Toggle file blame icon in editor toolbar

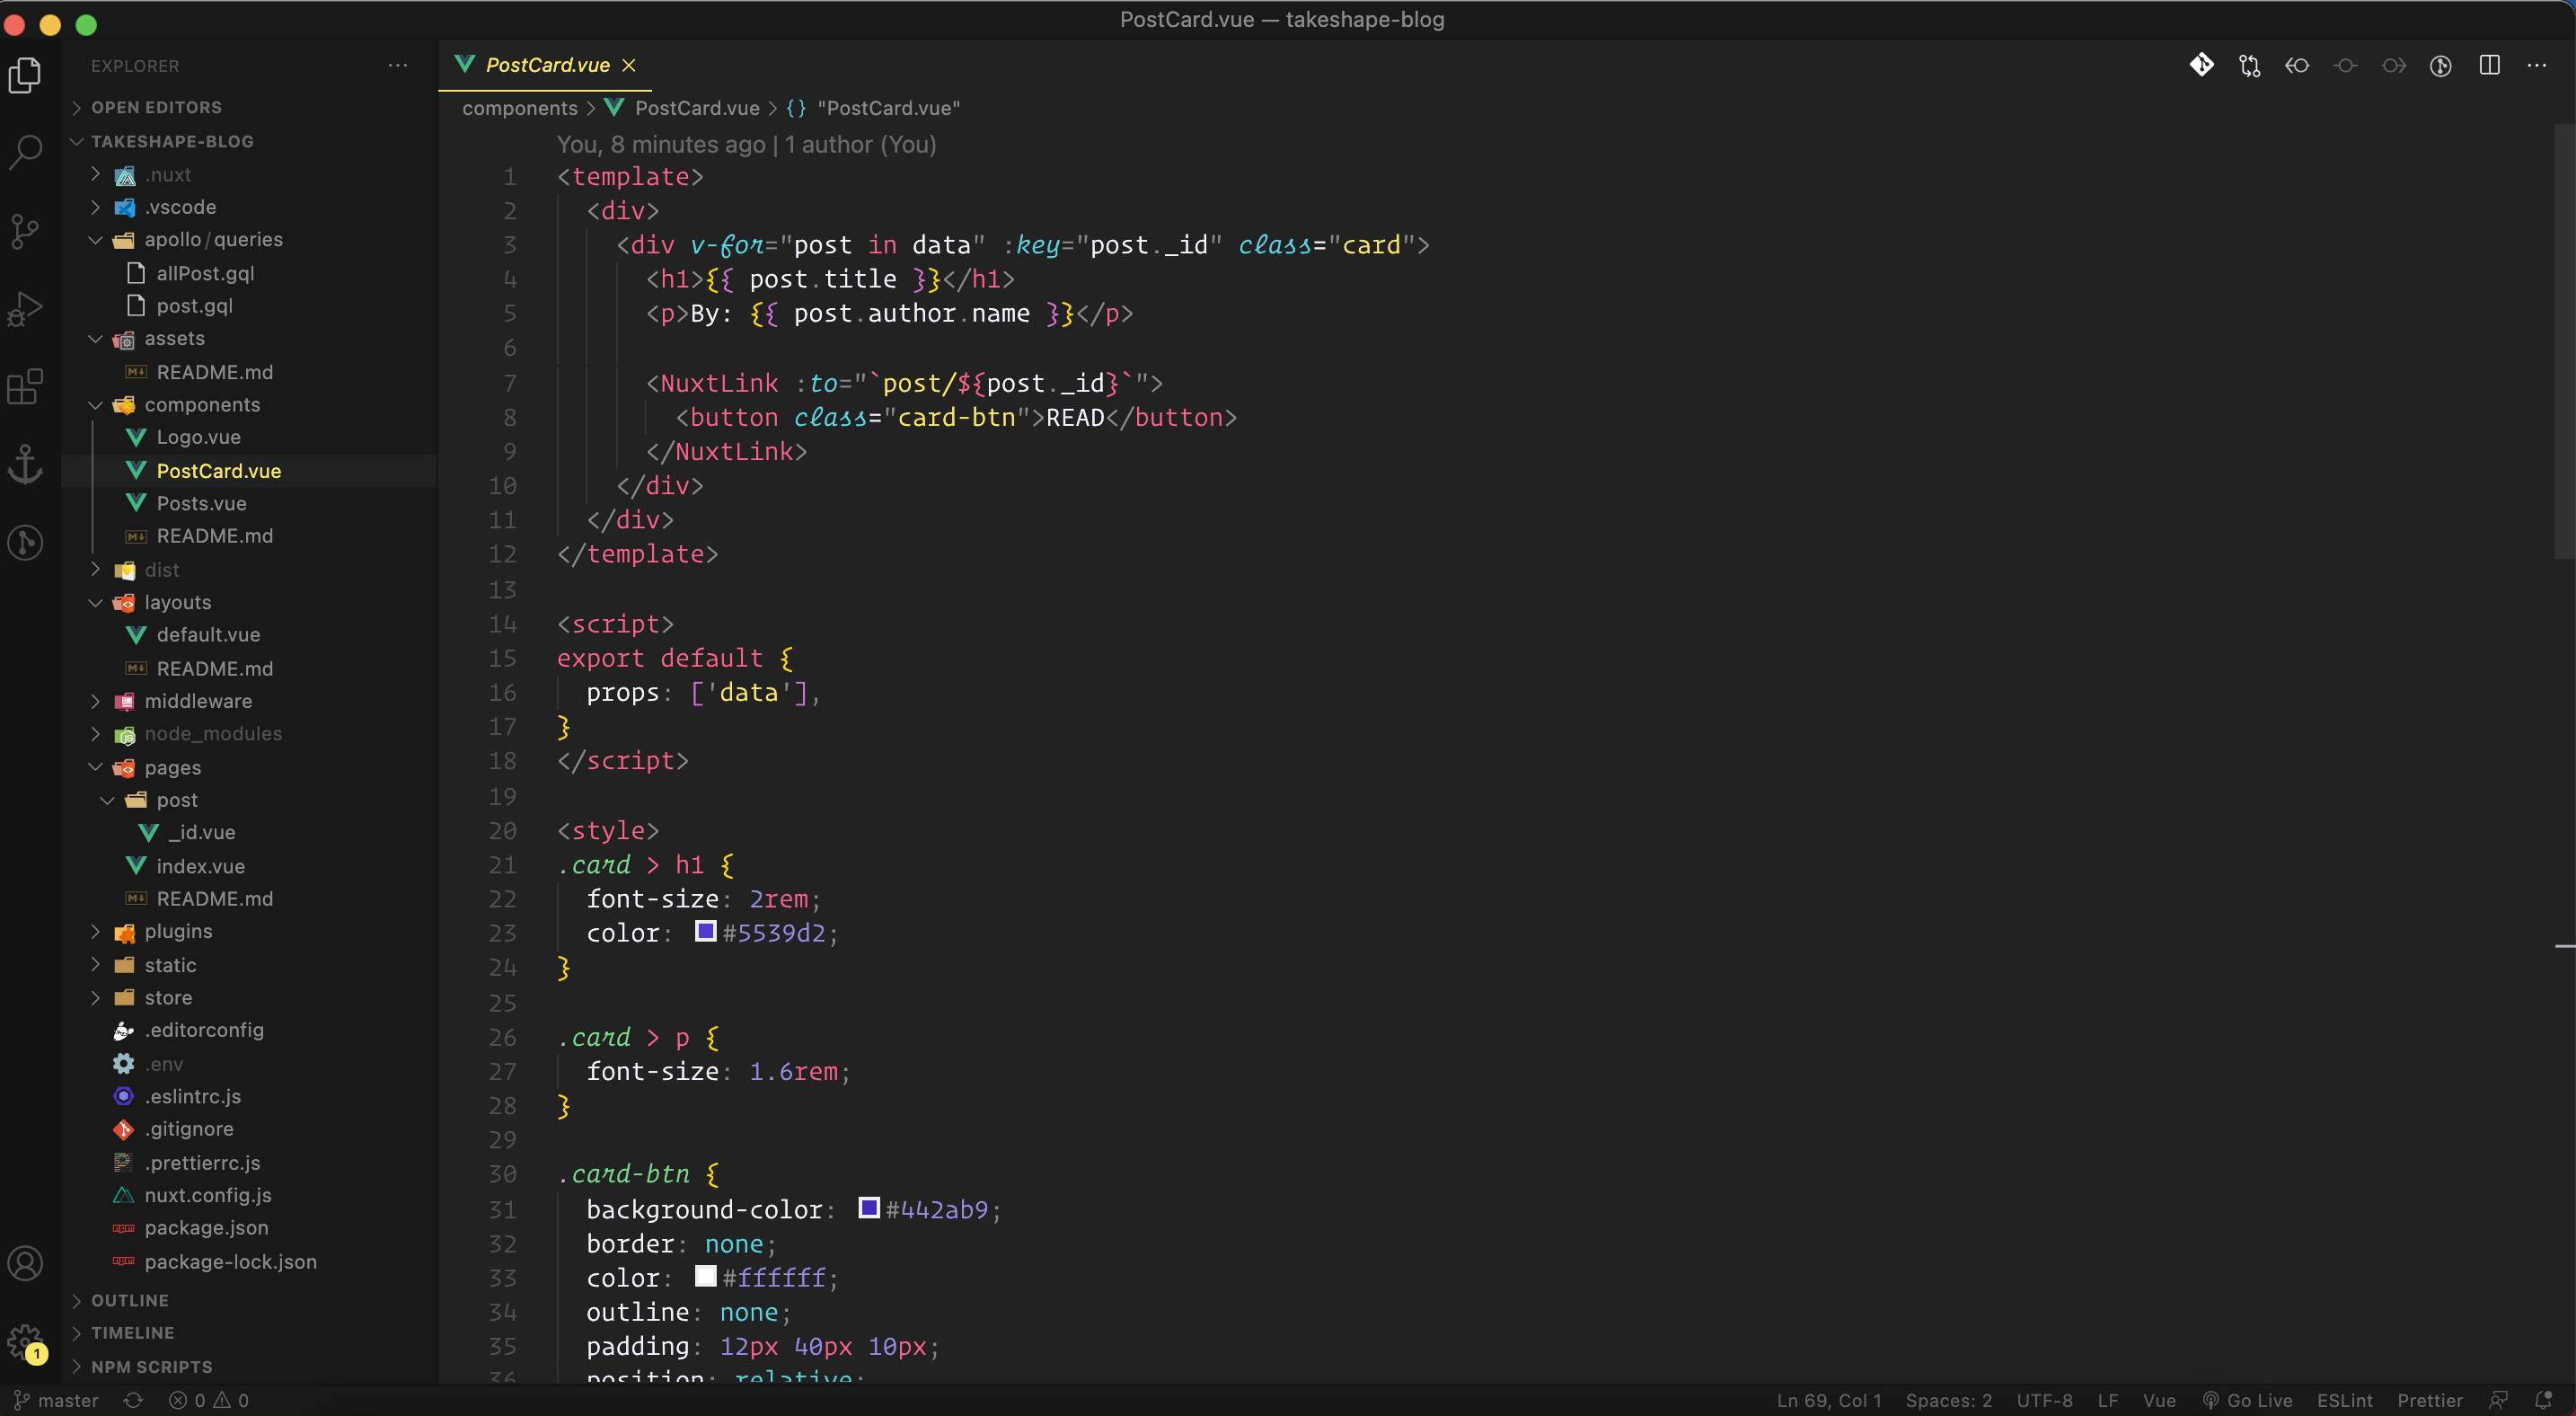(2441, 65)
